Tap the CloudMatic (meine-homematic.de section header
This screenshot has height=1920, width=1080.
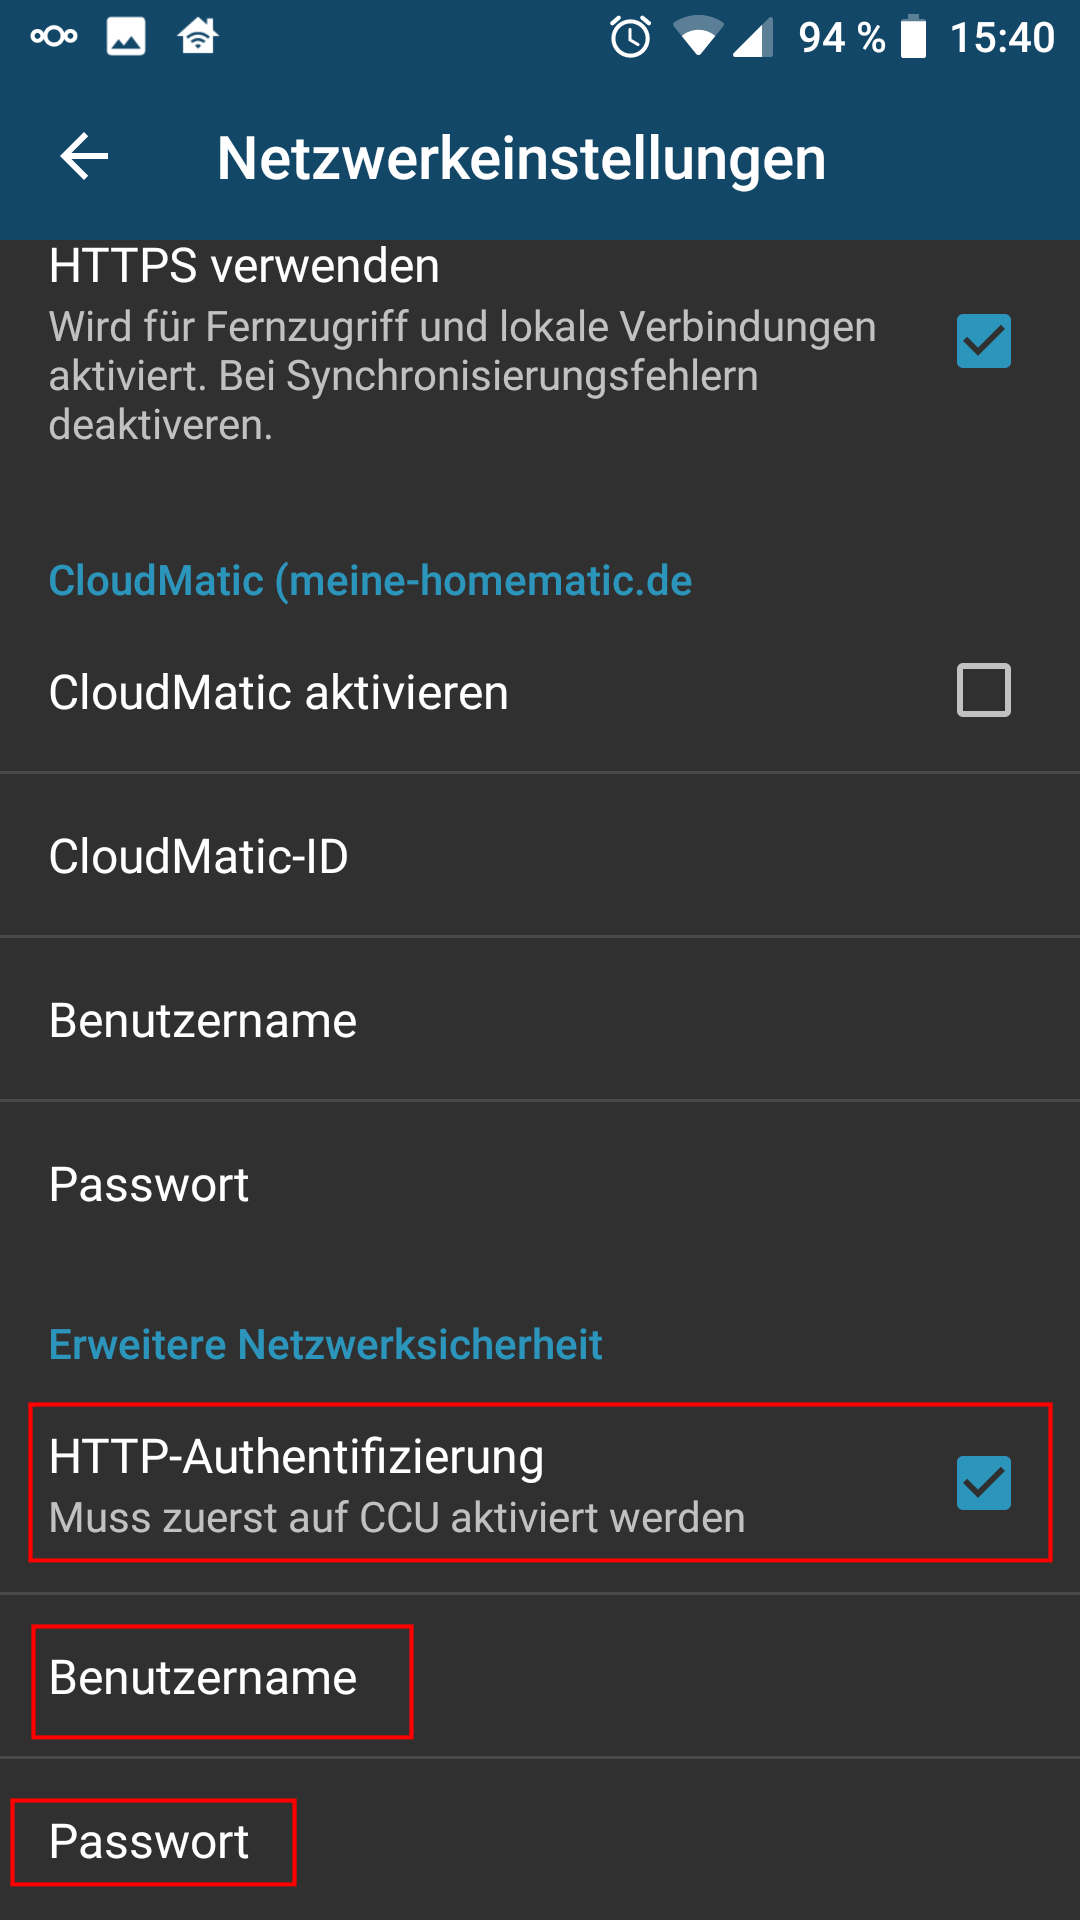370,581
